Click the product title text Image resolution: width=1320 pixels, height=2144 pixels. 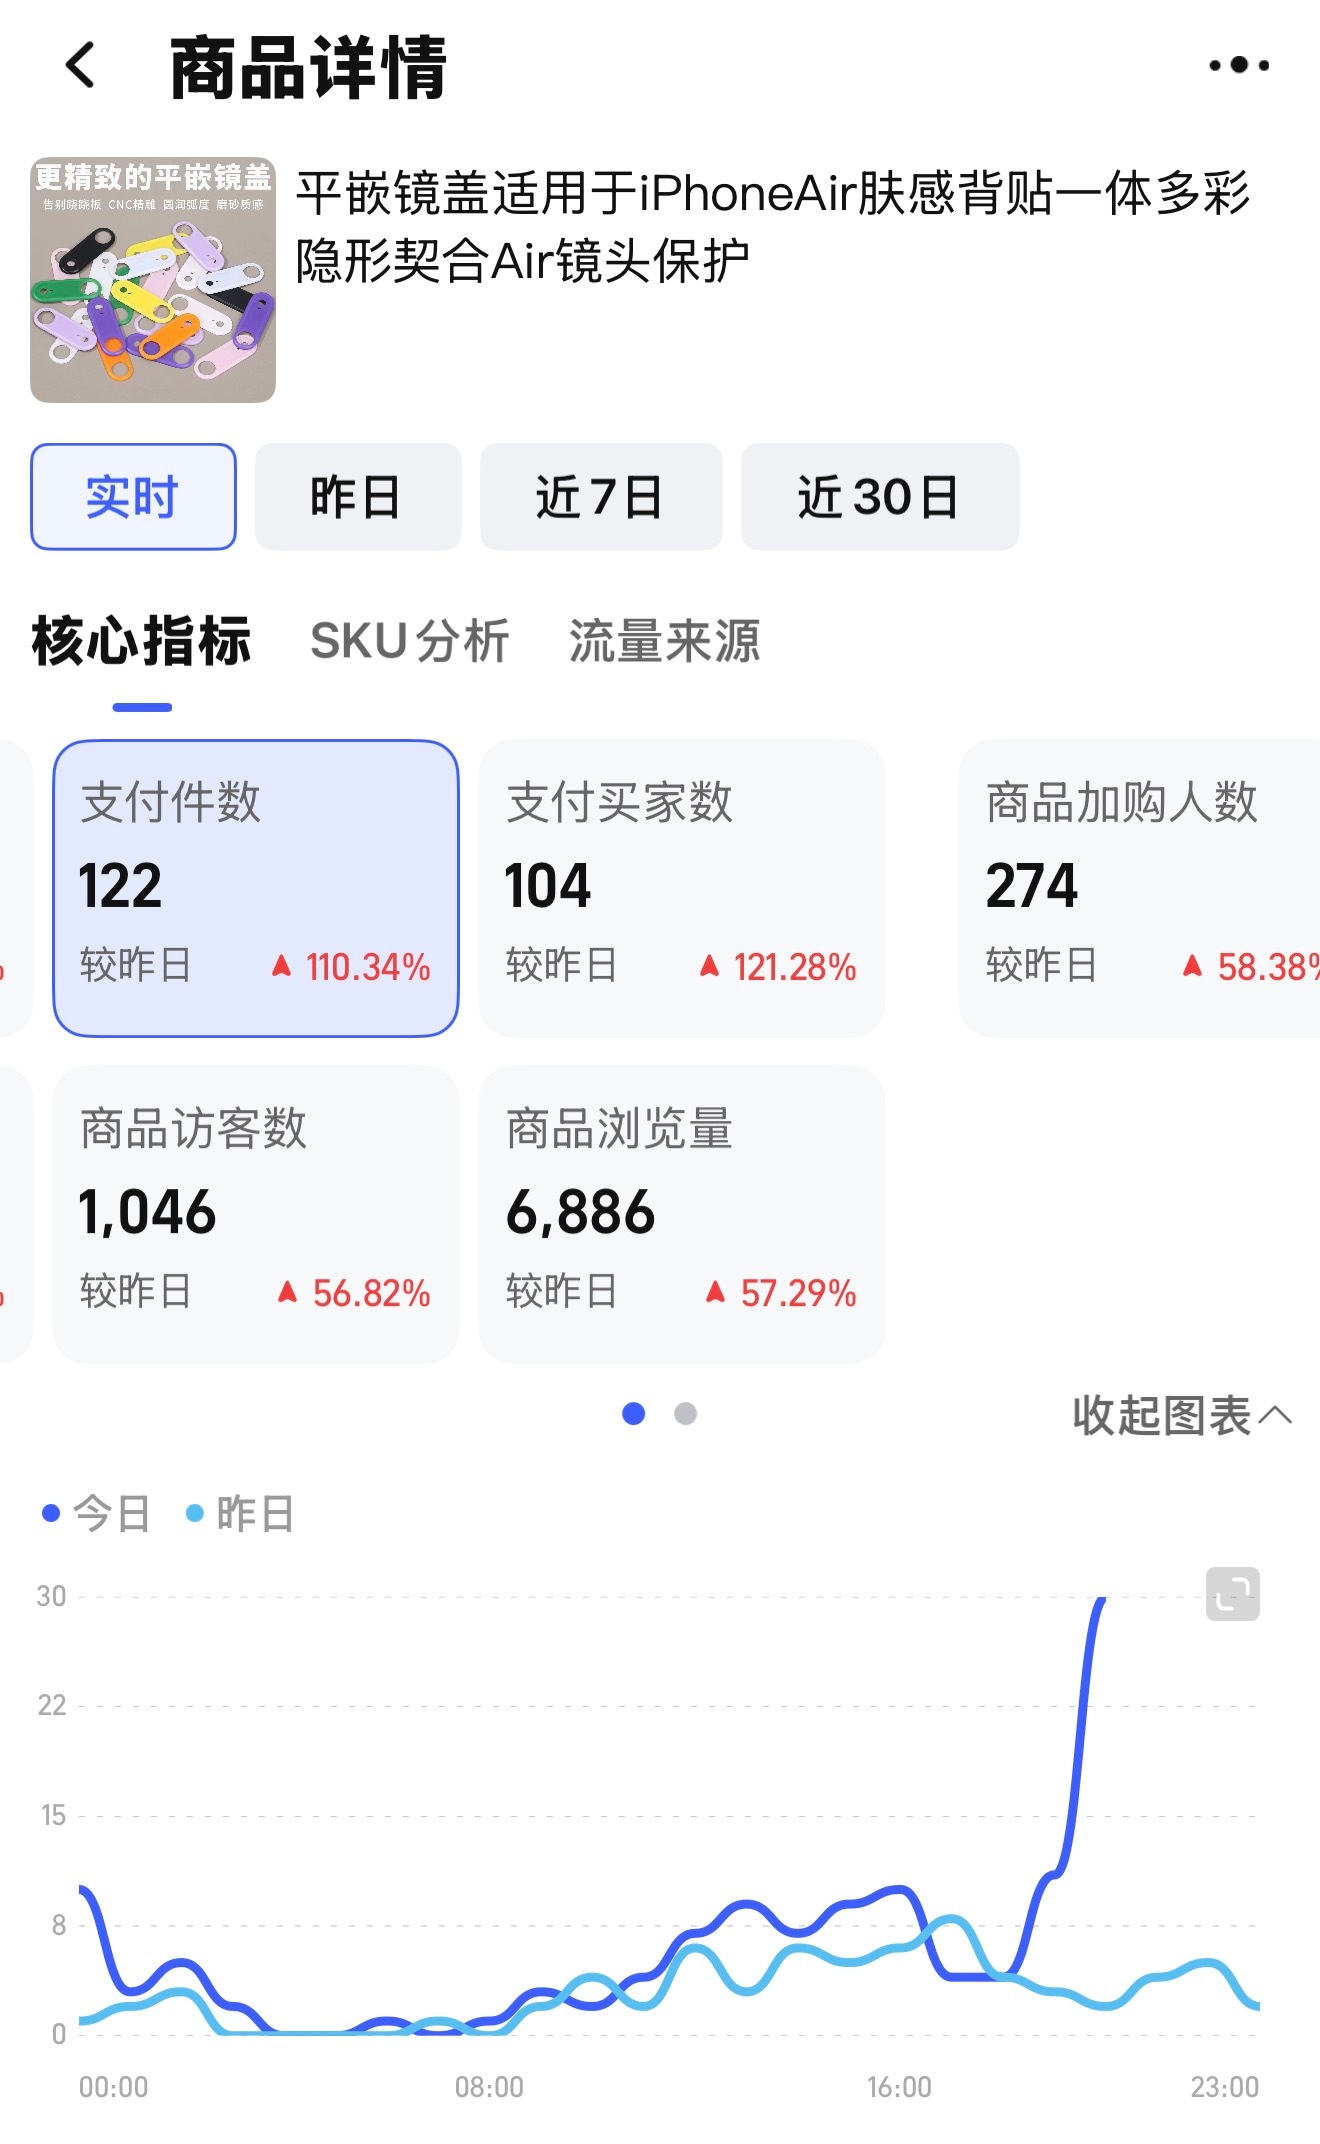click(773, 227)
